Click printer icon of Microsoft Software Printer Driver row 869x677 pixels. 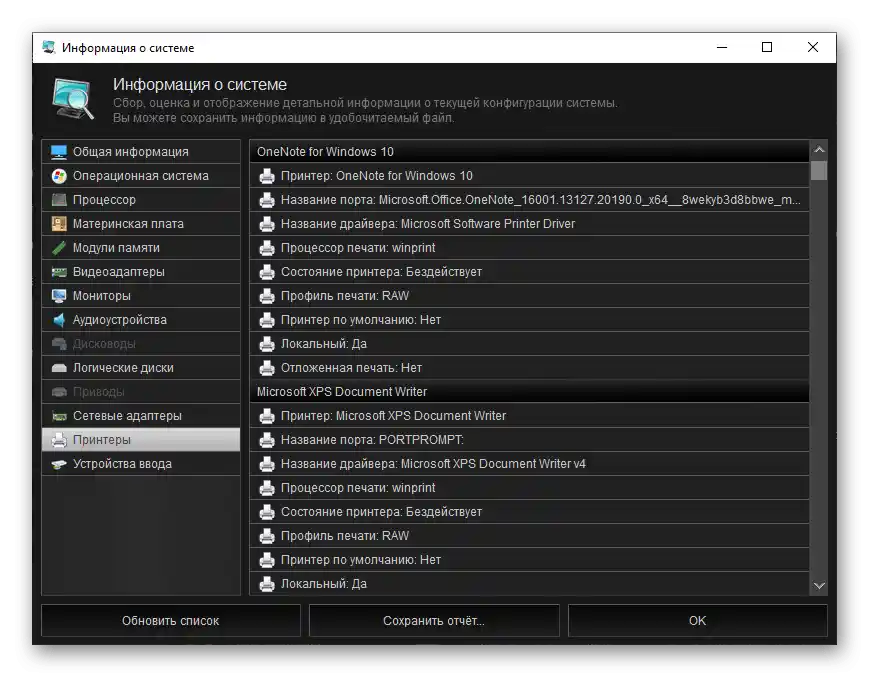[267, 224]
